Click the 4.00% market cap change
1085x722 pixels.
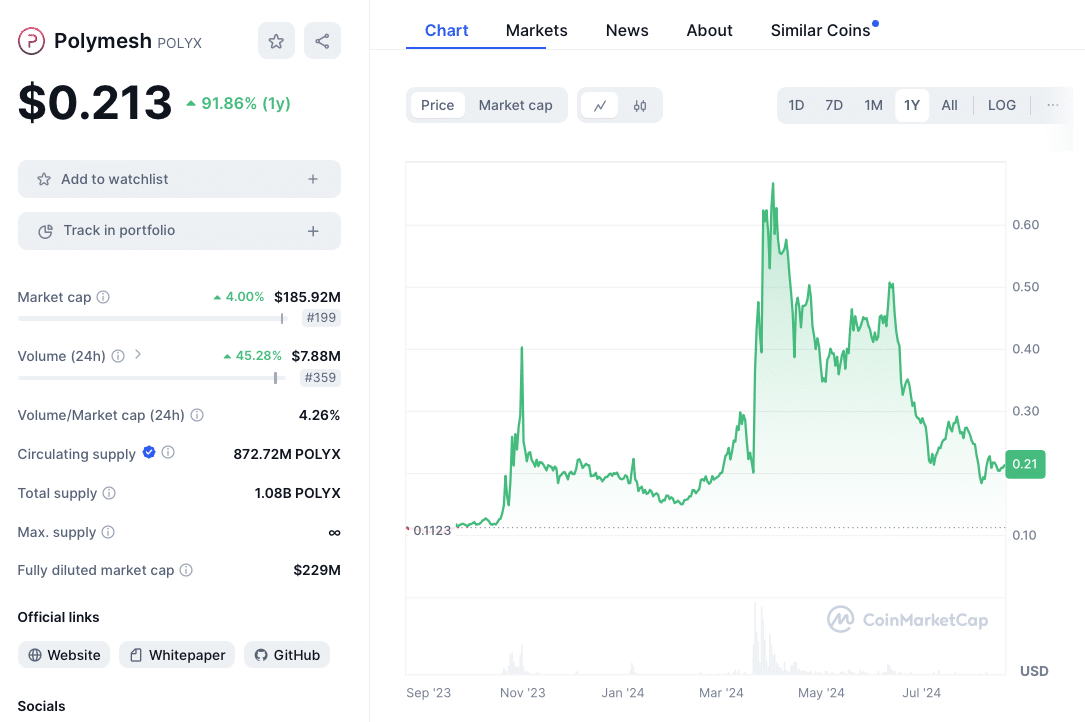coord(239,297)
